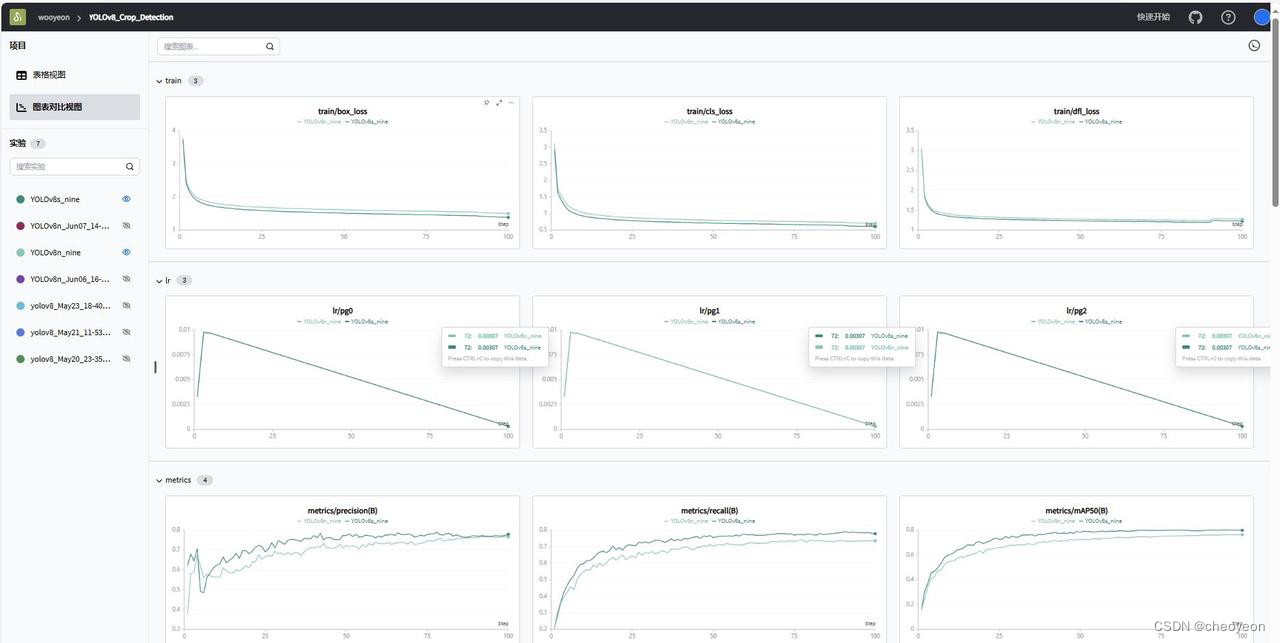
Task: Open the GitHub icon link
Action: [x=1195, y=17]
